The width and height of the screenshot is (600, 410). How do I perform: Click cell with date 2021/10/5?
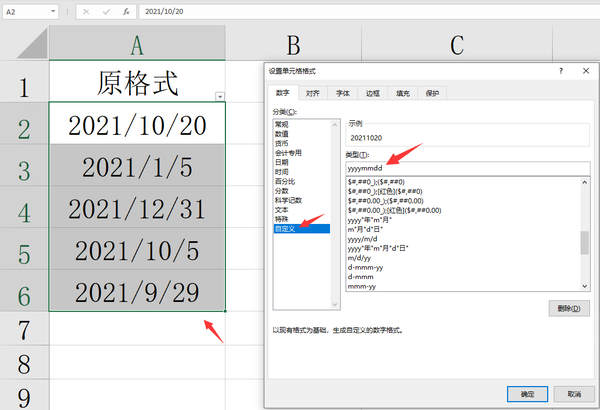[137, 249]
